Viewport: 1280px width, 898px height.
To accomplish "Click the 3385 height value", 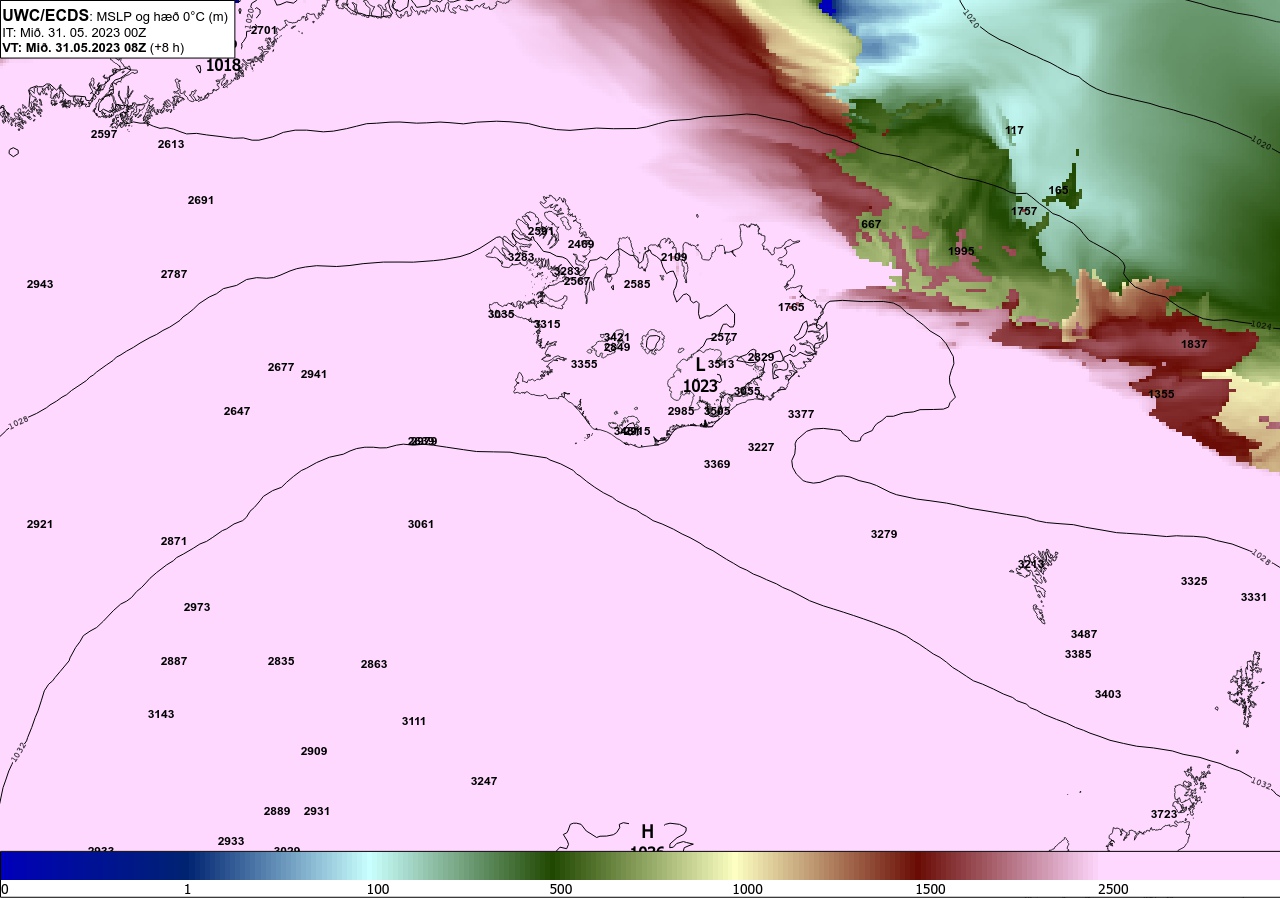I will (x=1078, y=654).
